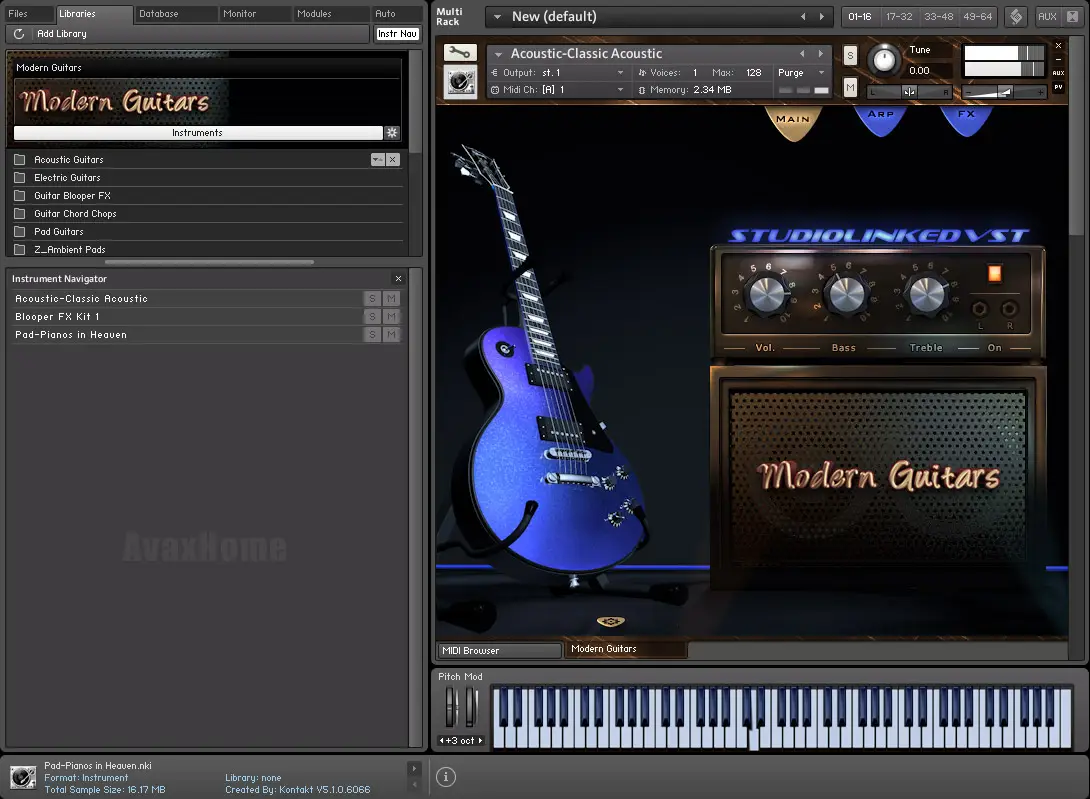Solo Acoustic-Classic Acoustic in Instrument Navigator

point(373,298)
